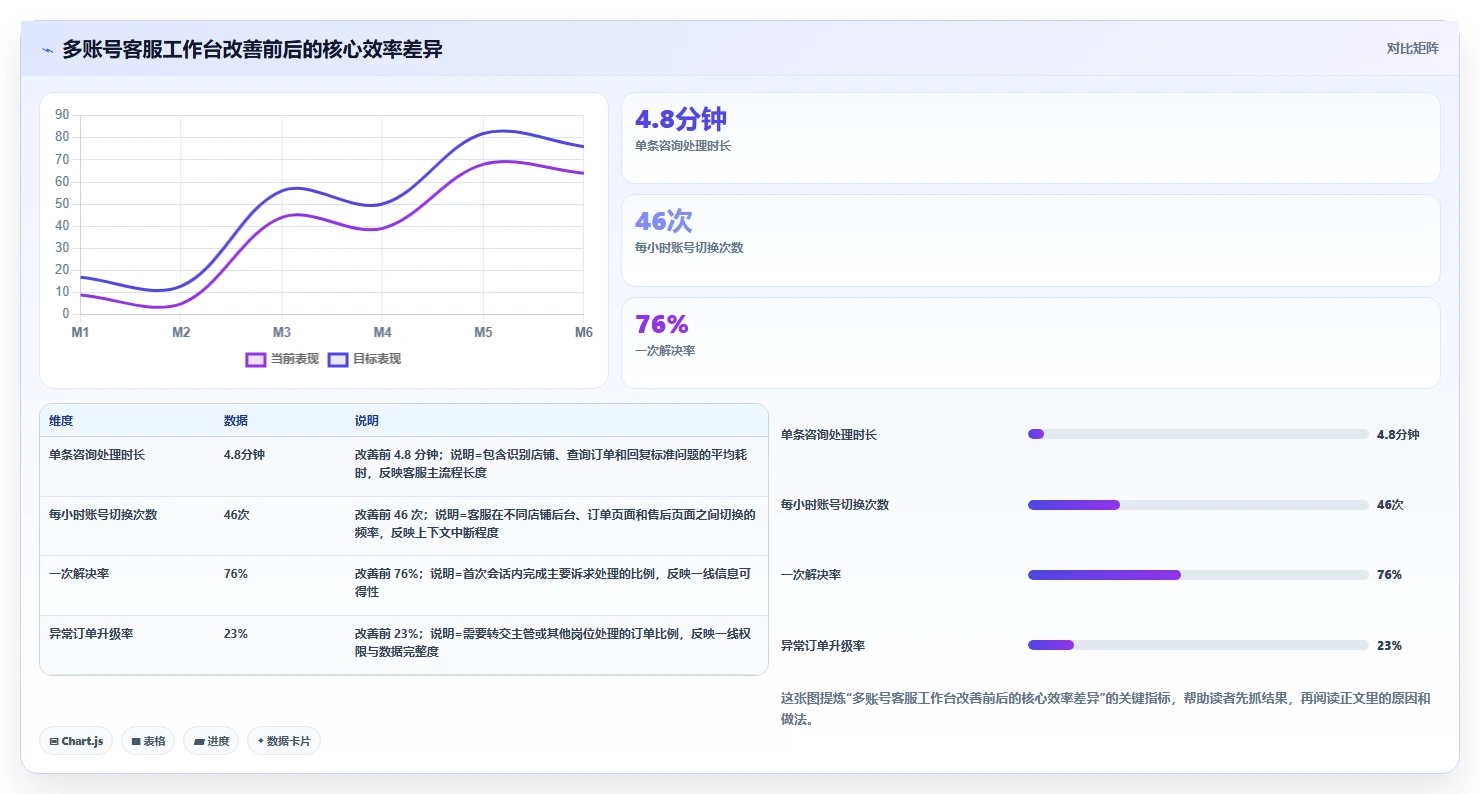Click the 数据卡片 tag chip

tap(284, 741)
